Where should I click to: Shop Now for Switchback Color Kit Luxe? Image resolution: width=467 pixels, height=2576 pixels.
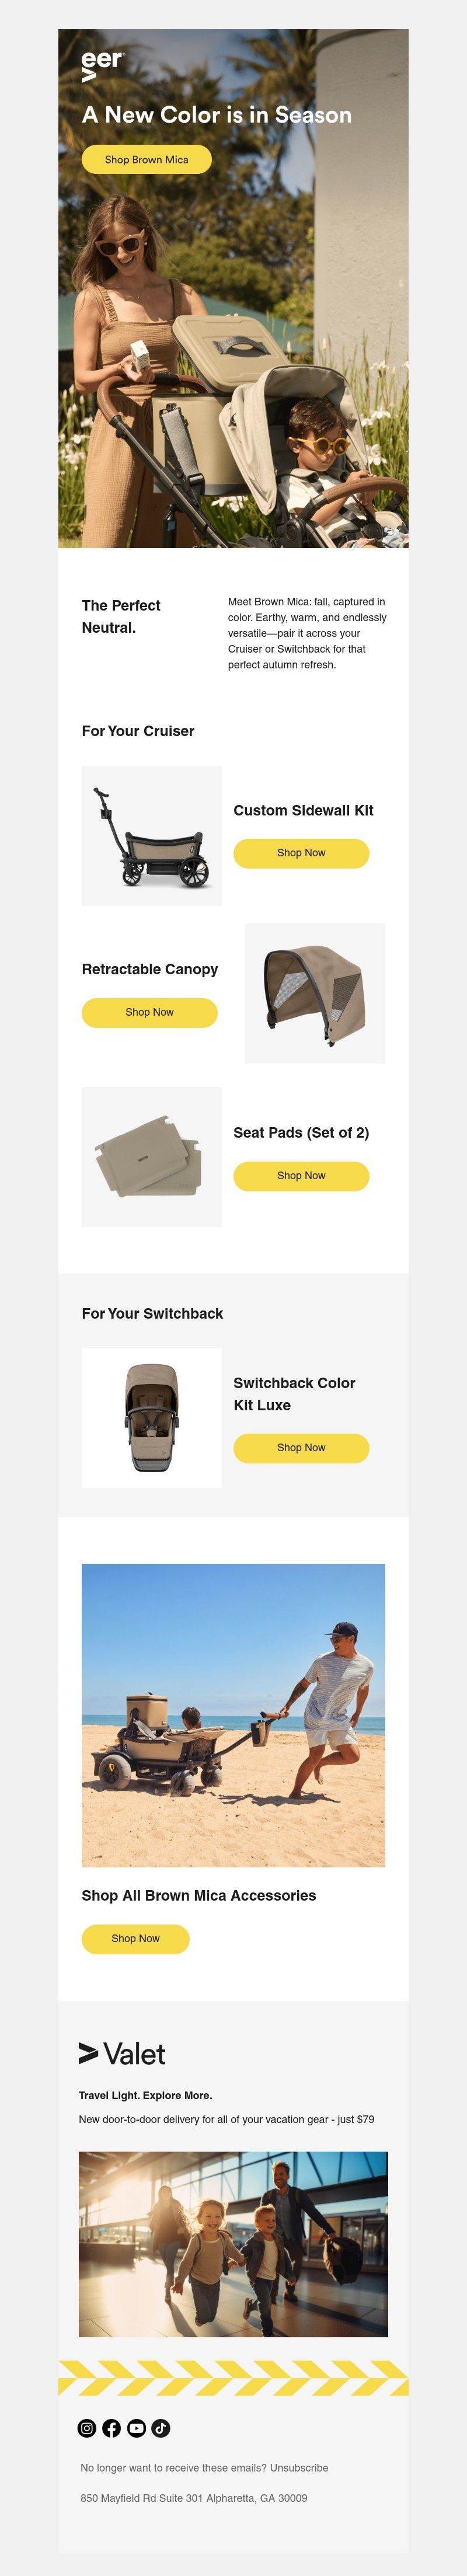point(301,1448)
